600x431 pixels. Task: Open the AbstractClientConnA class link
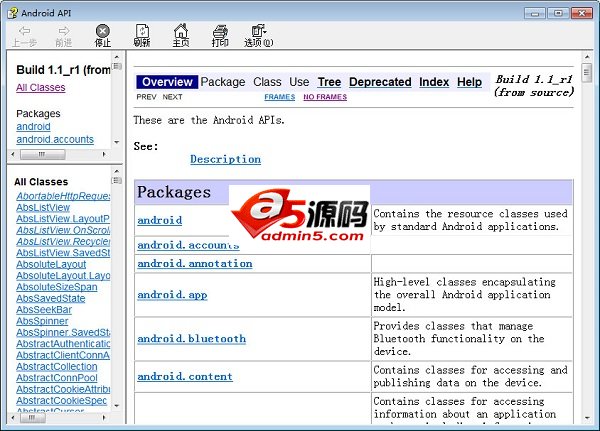63,355
